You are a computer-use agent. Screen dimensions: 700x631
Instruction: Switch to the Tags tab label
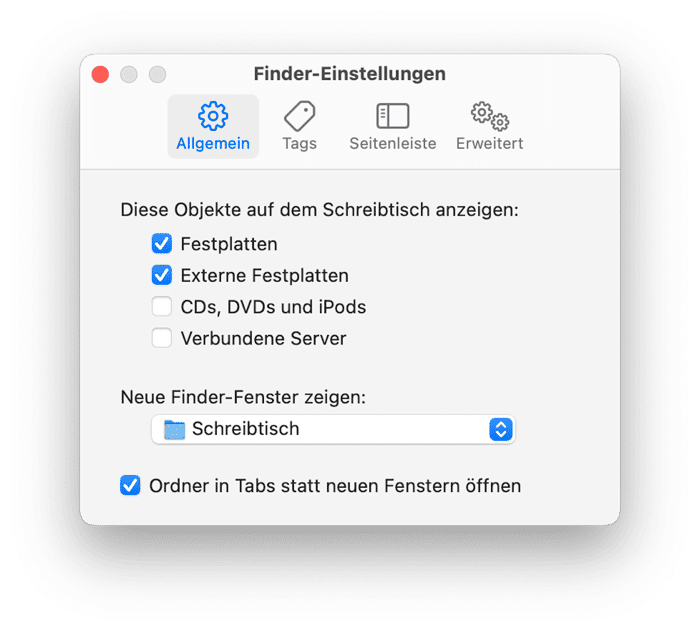[299, 143]
